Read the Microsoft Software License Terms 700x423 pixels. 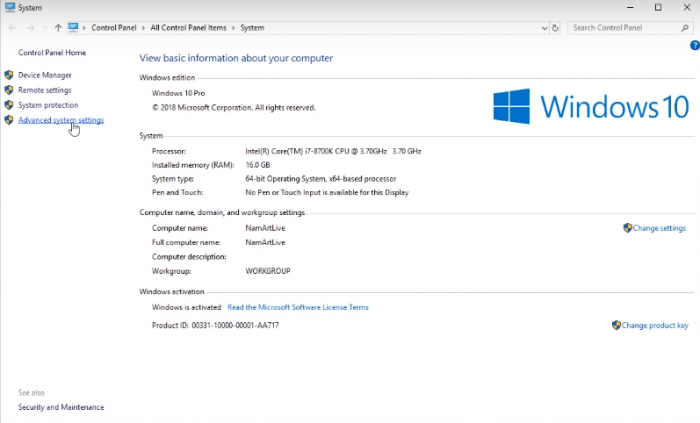click(298, 307)
